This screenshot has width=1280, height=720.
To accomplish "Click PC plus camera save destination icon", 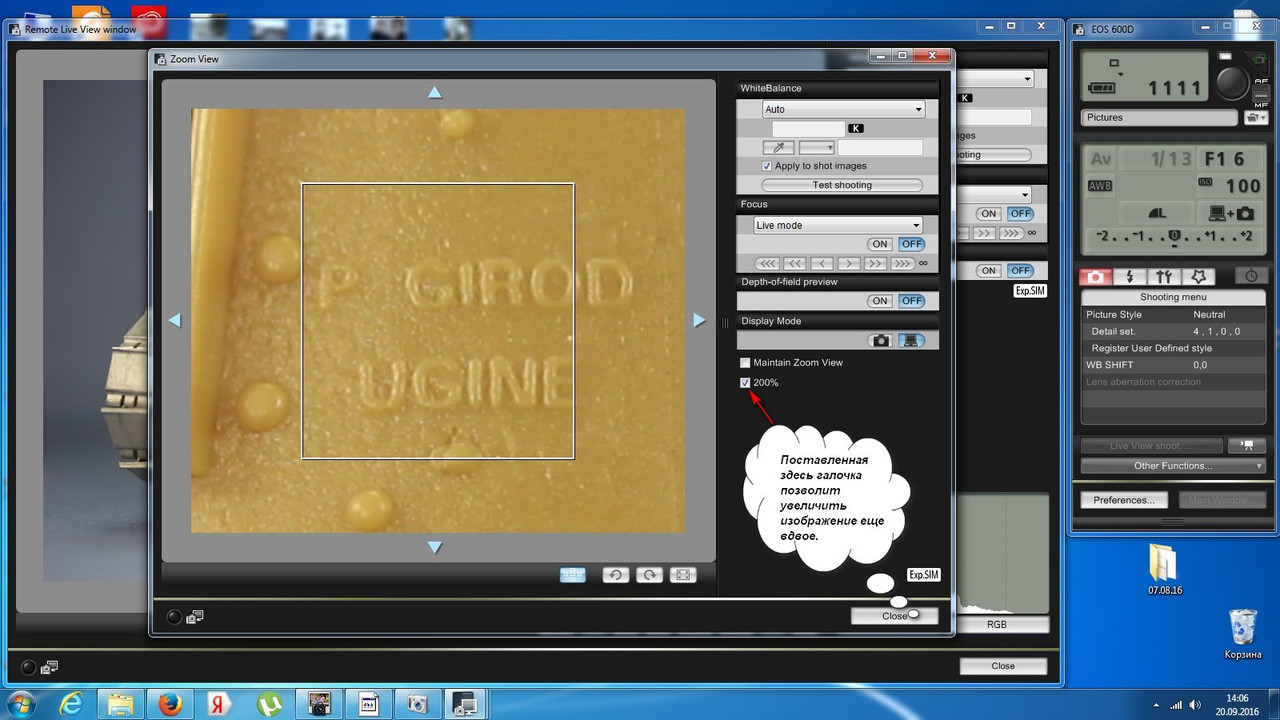I will click(x=1231, y=213).
